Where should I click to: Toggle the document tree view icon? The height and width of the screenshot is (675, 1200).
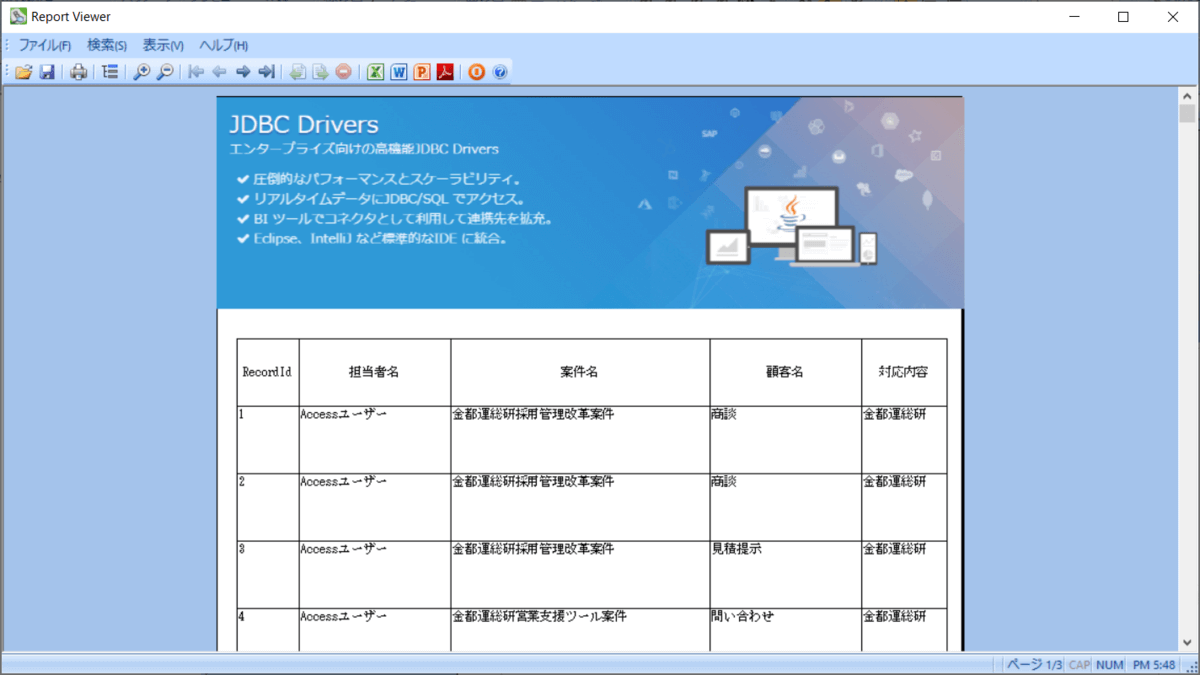pyautogui.click(x=110, y=72)
